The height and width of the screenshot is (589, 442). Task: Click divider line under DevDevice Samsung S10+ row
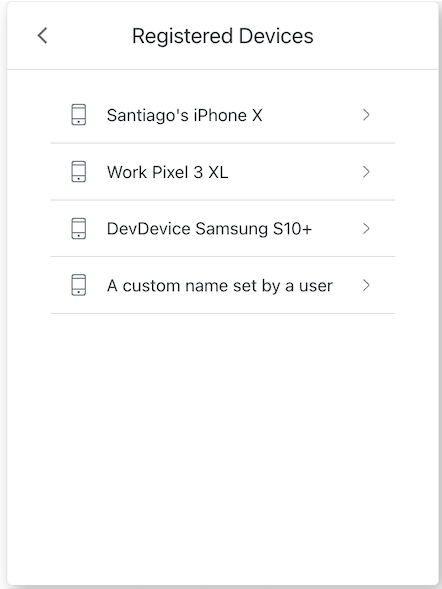[223, 257]
